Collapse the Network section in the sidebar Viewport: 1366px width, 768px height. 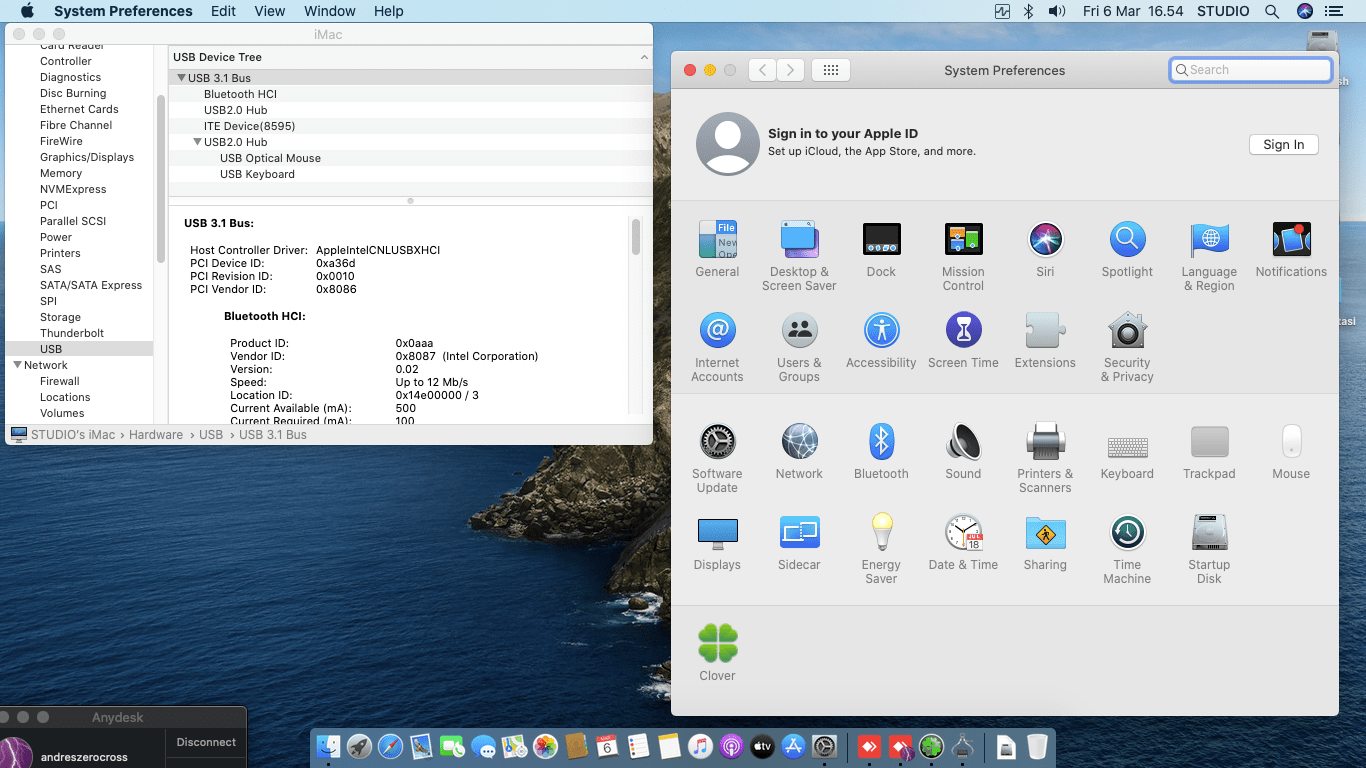[x=17, y=365]
